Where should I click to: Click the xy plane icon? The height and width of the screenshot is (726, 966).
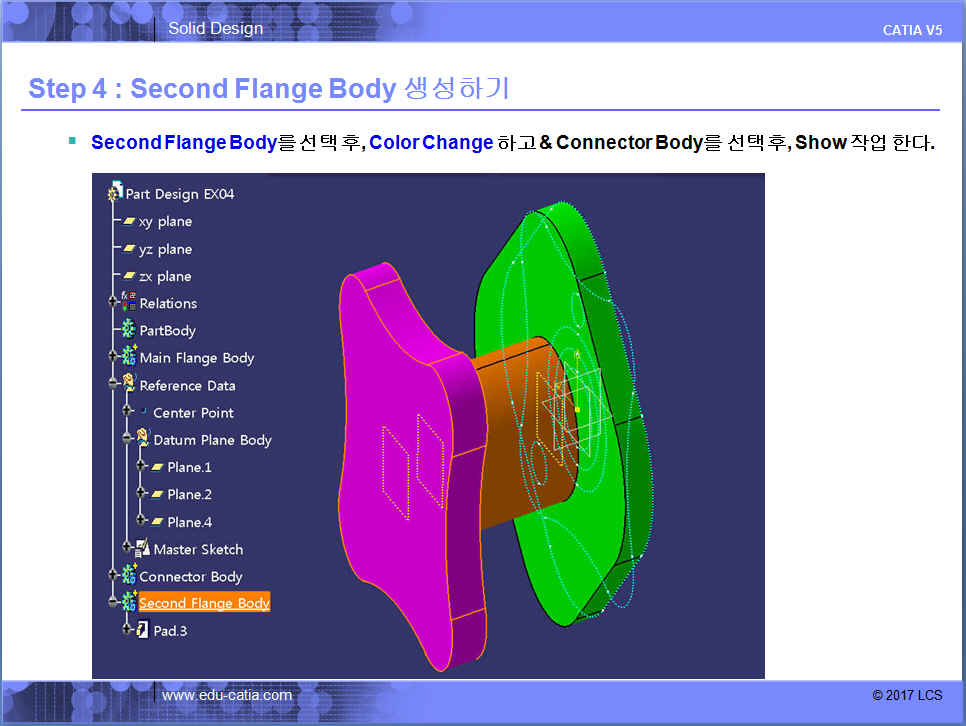pyautogui.click(x=129, y=222)
